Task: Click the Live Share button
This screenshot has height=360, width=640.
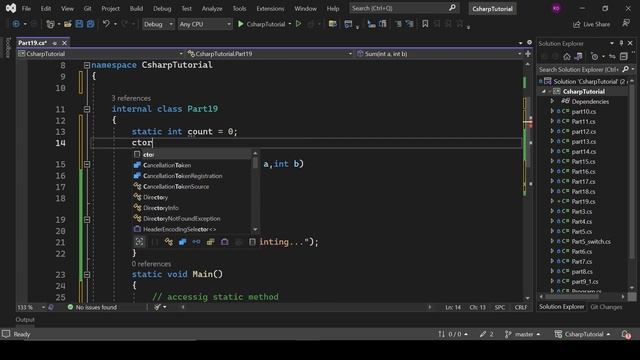Action: [x=591, y=24]
